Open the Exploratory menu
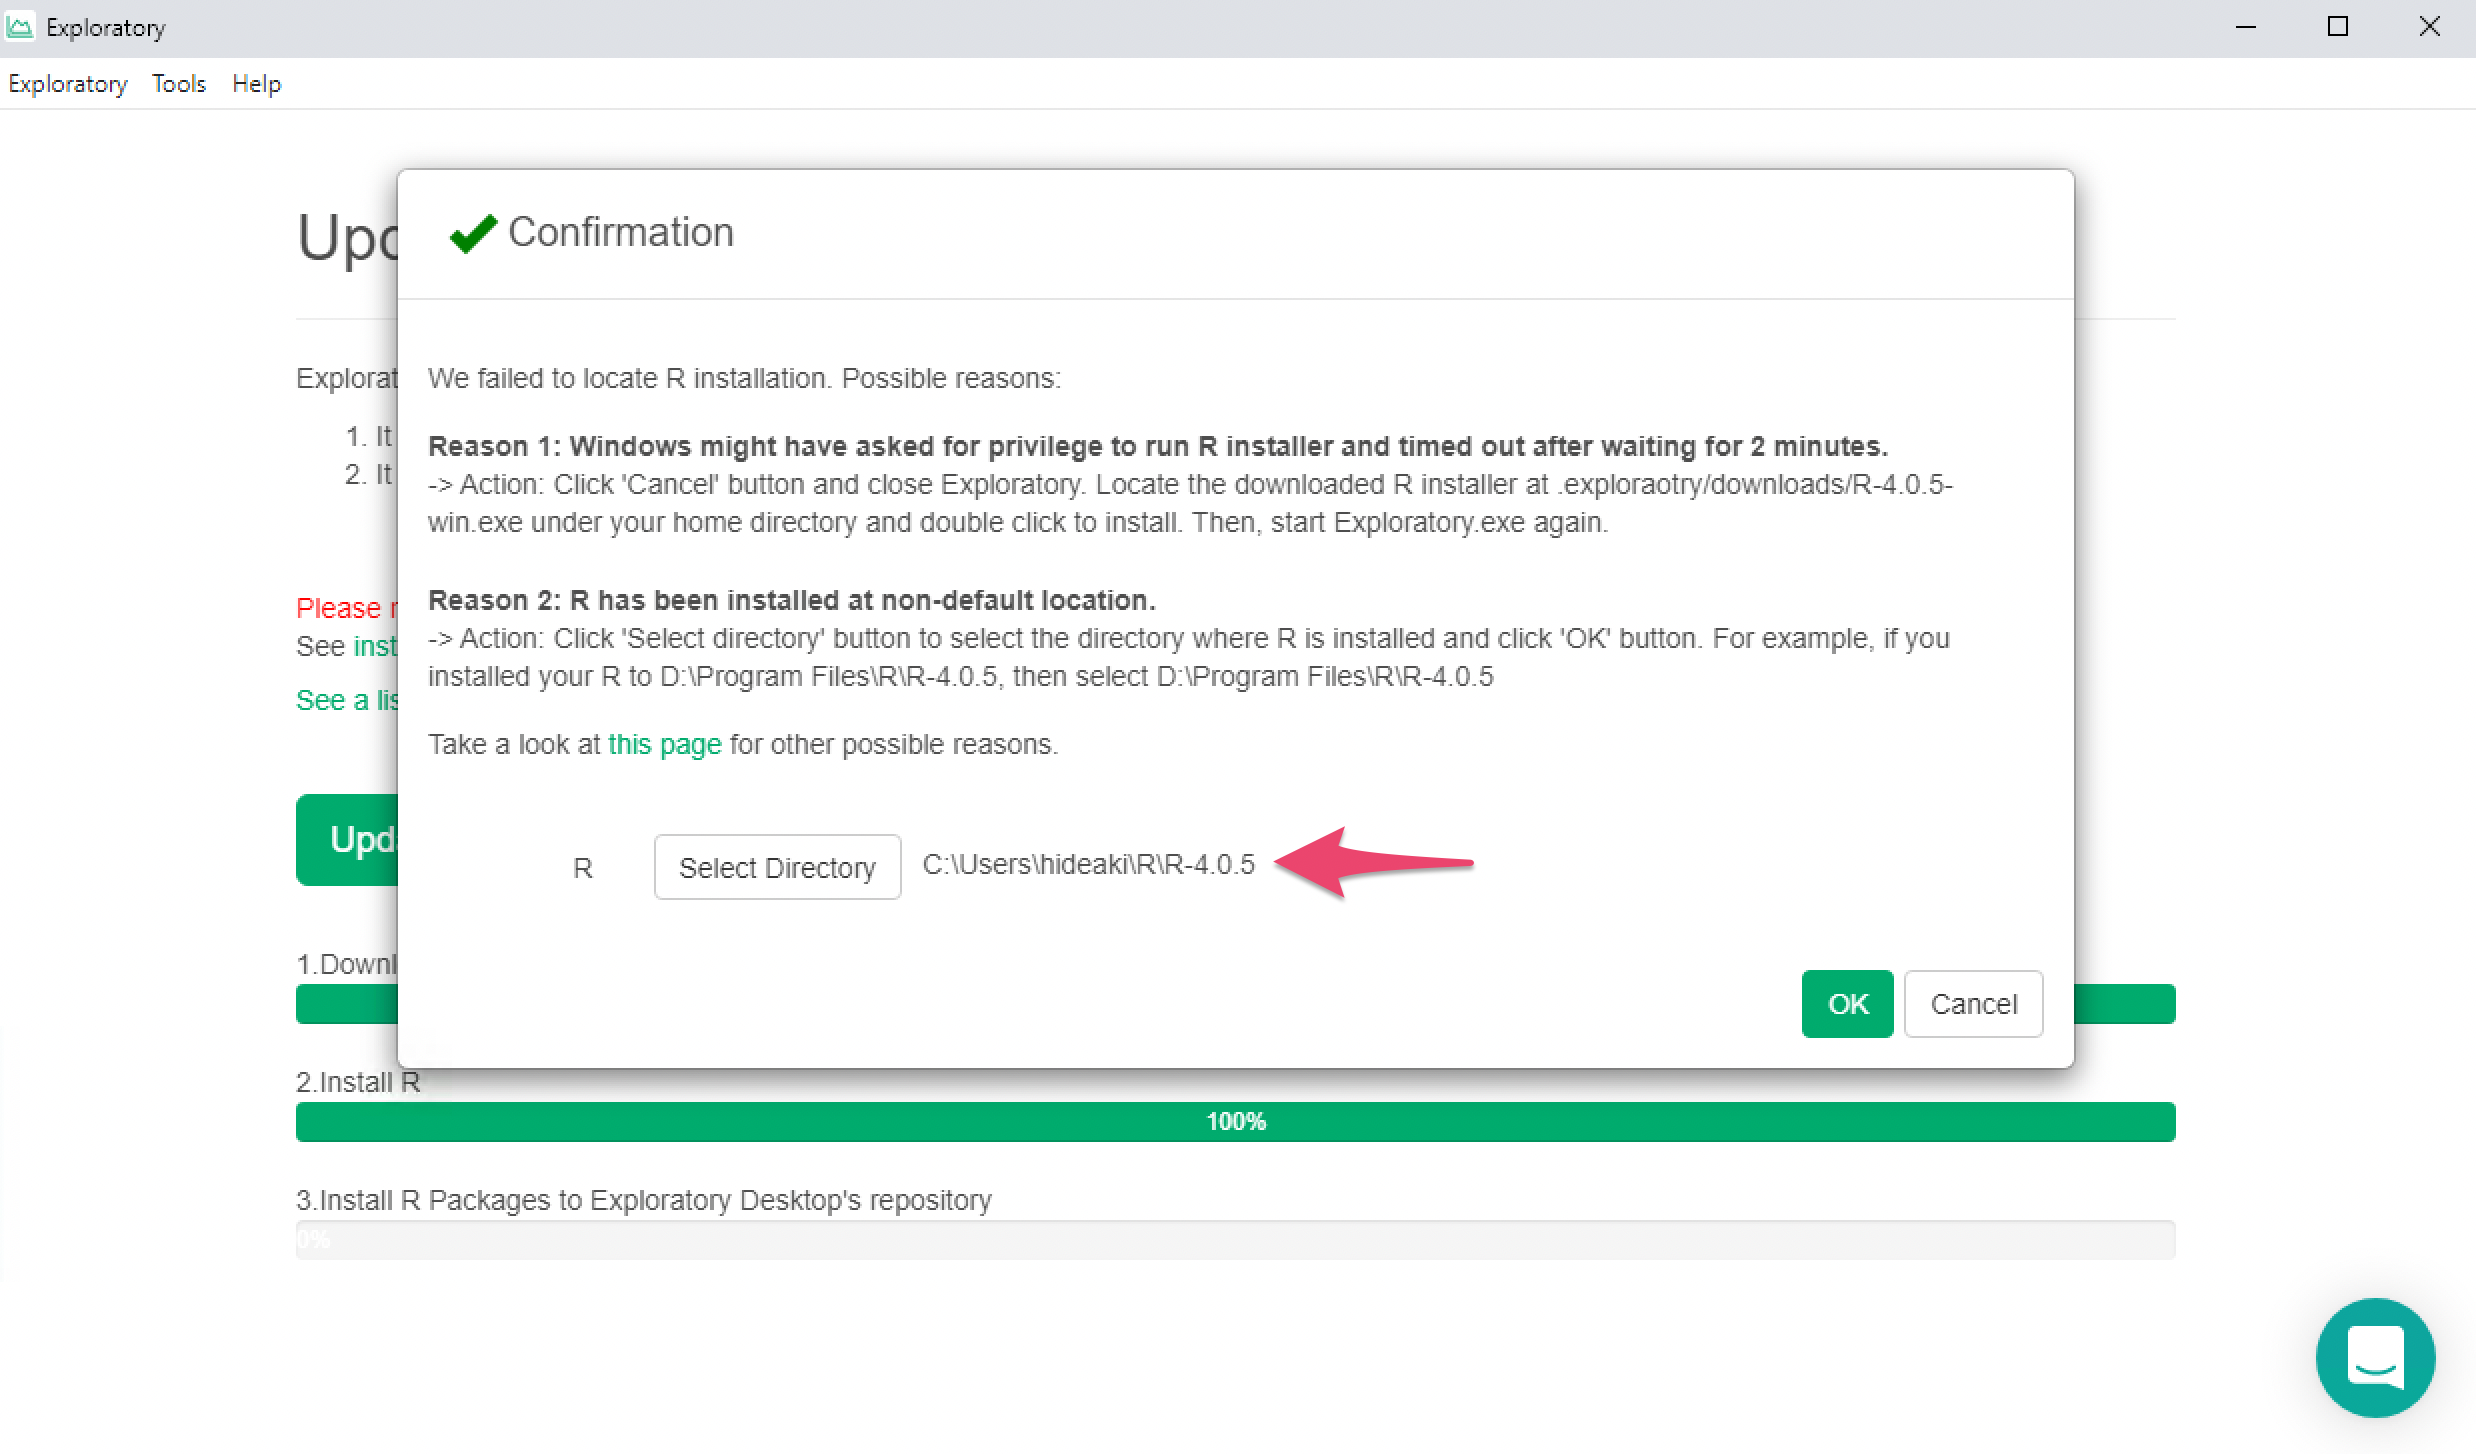 (68, 84)
